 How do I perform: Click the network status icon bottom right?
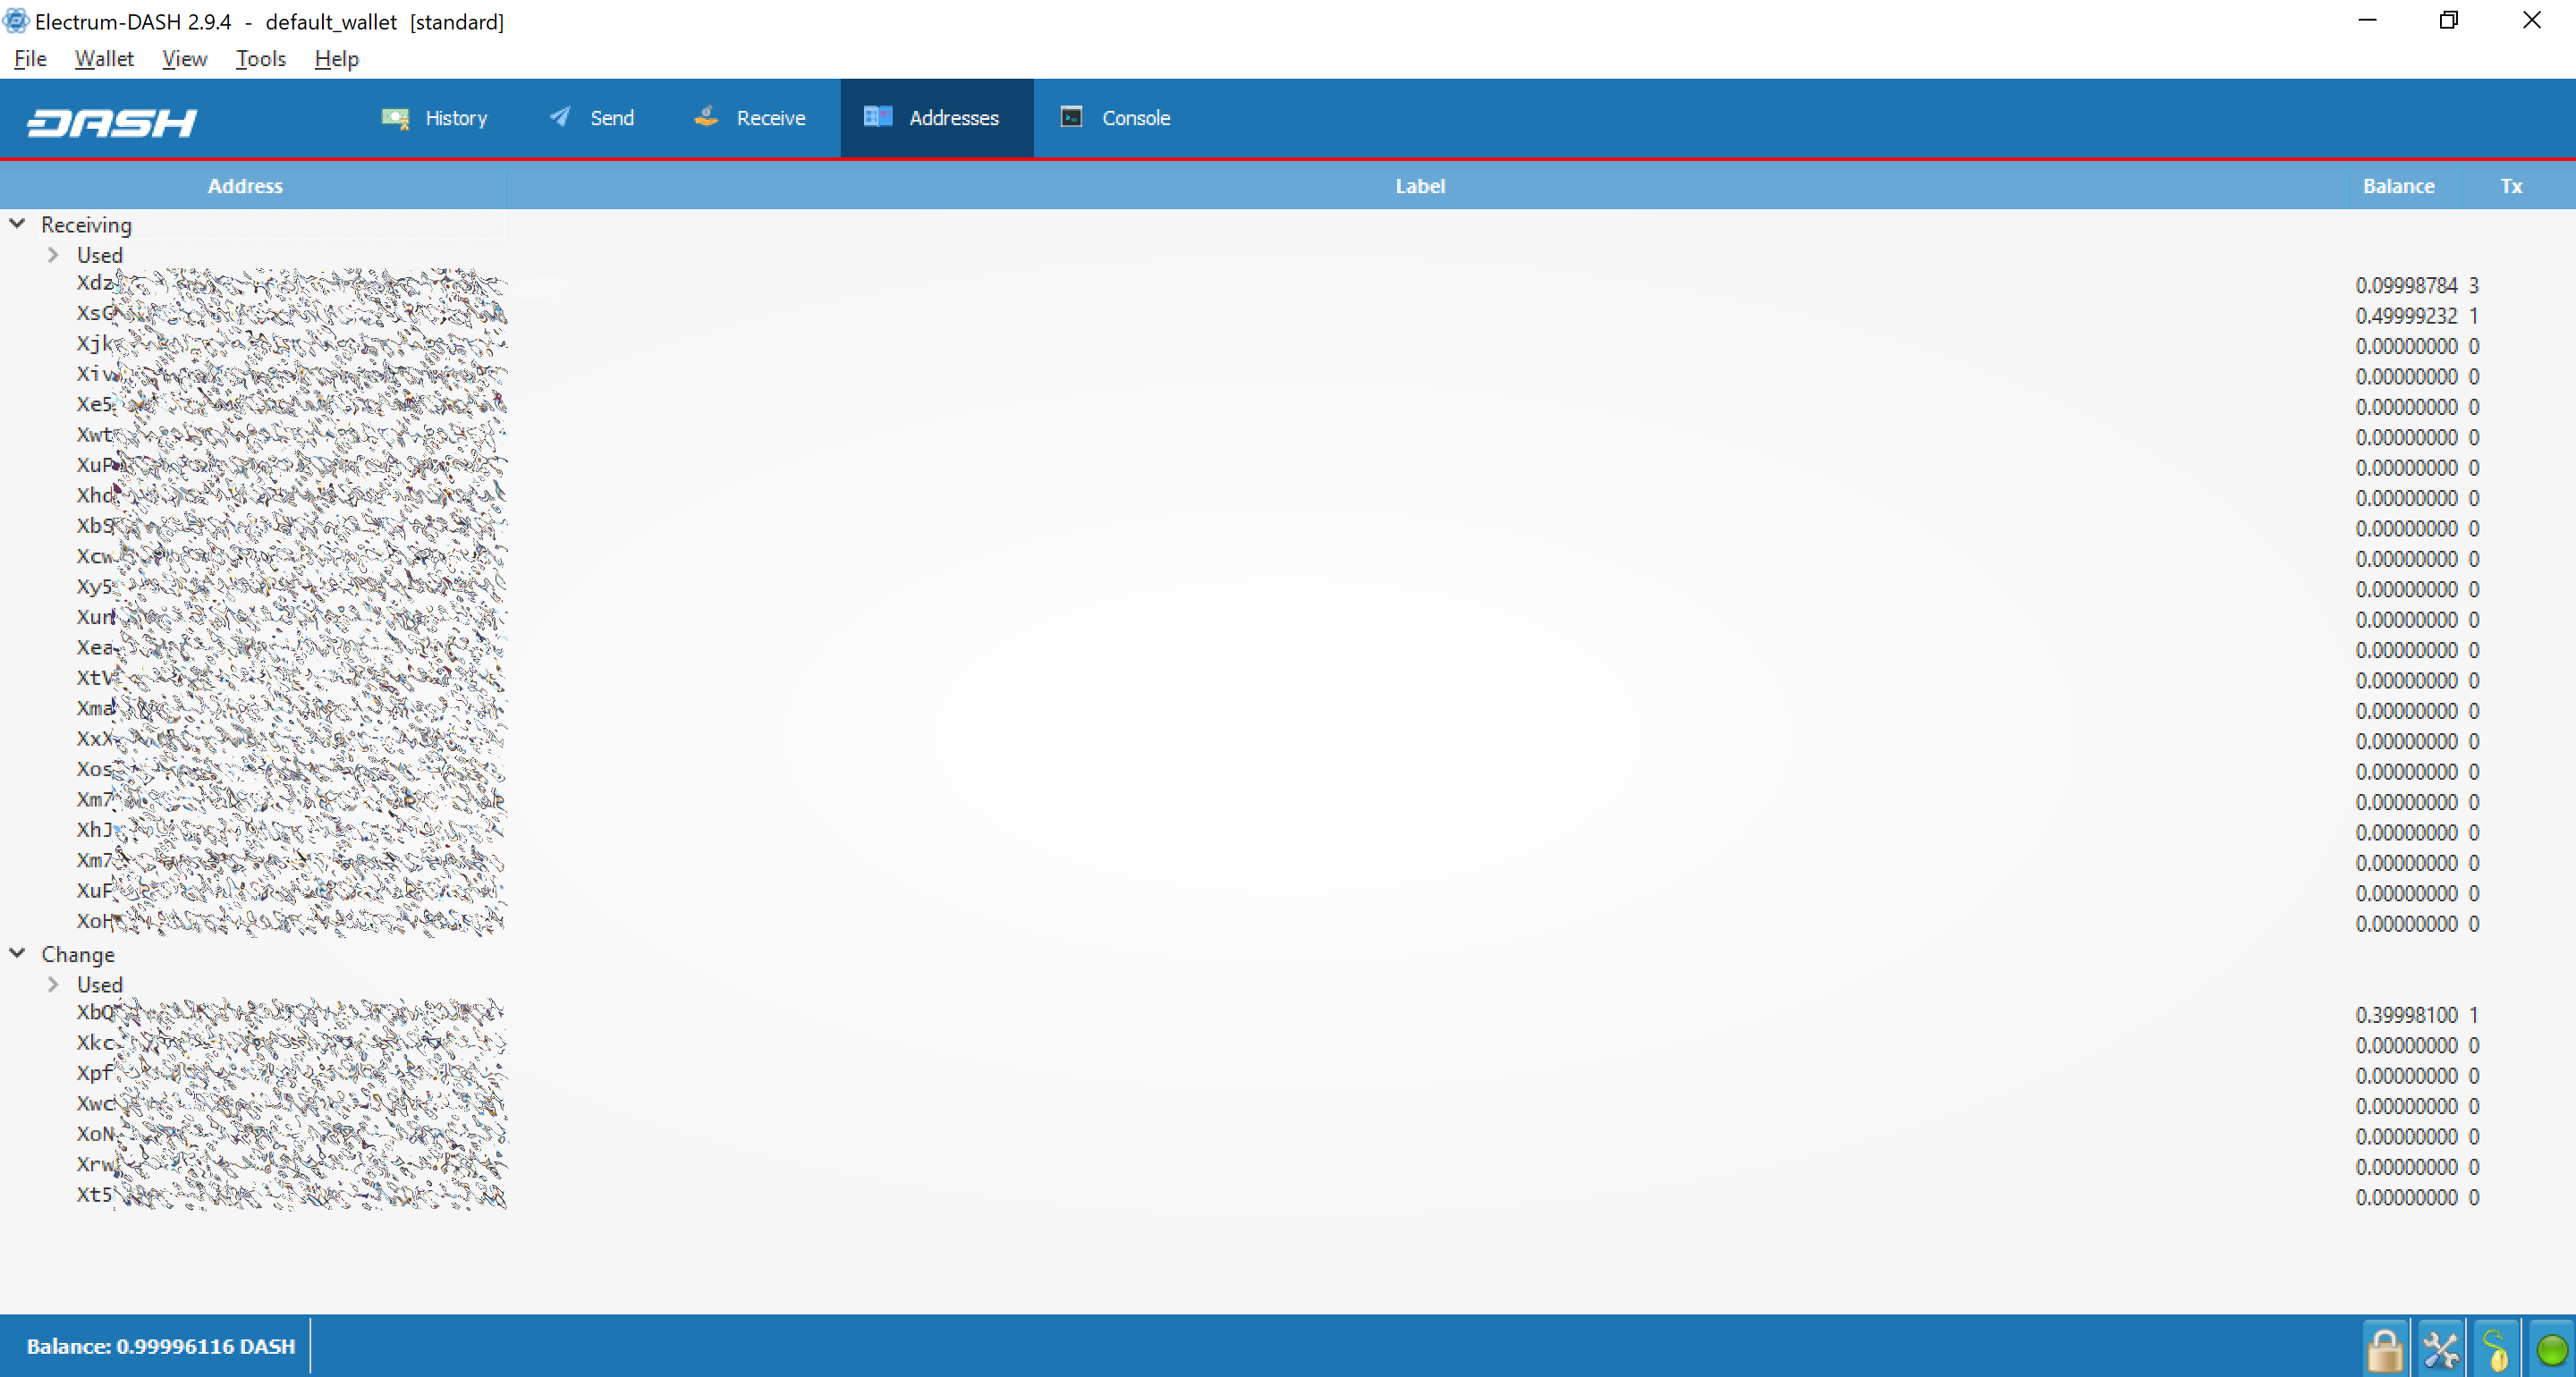(x=2550, y=1347)
